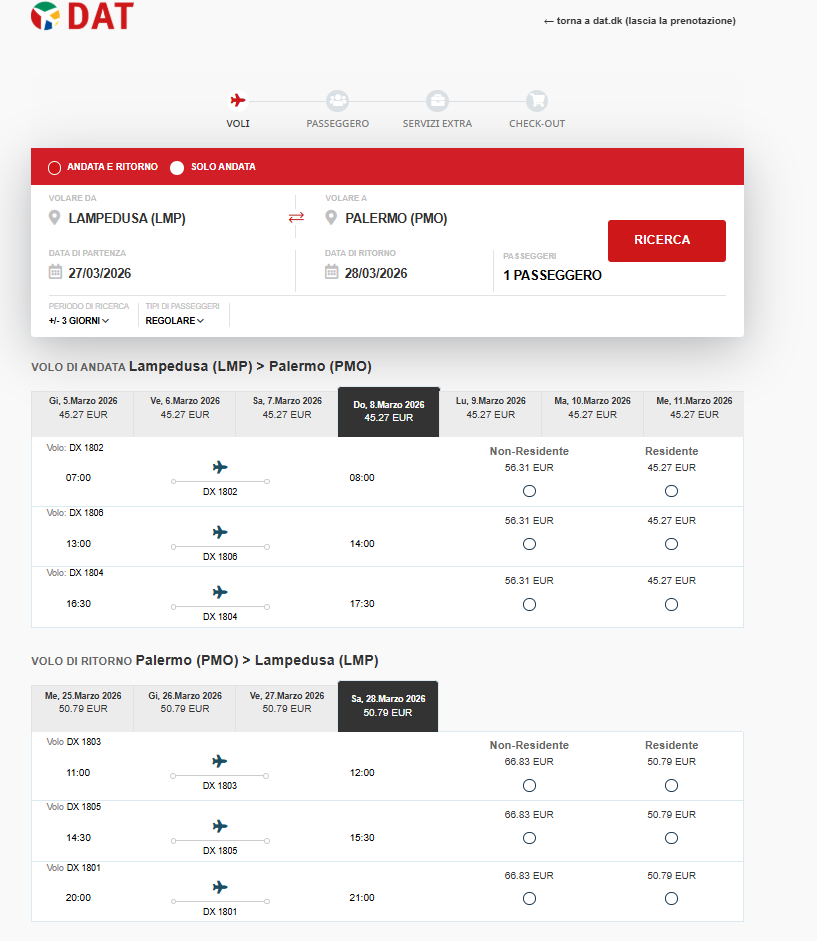Swap origin and destination arrows
The width and height of the screenshot is (817, 941).
click(x=296, y=217)
